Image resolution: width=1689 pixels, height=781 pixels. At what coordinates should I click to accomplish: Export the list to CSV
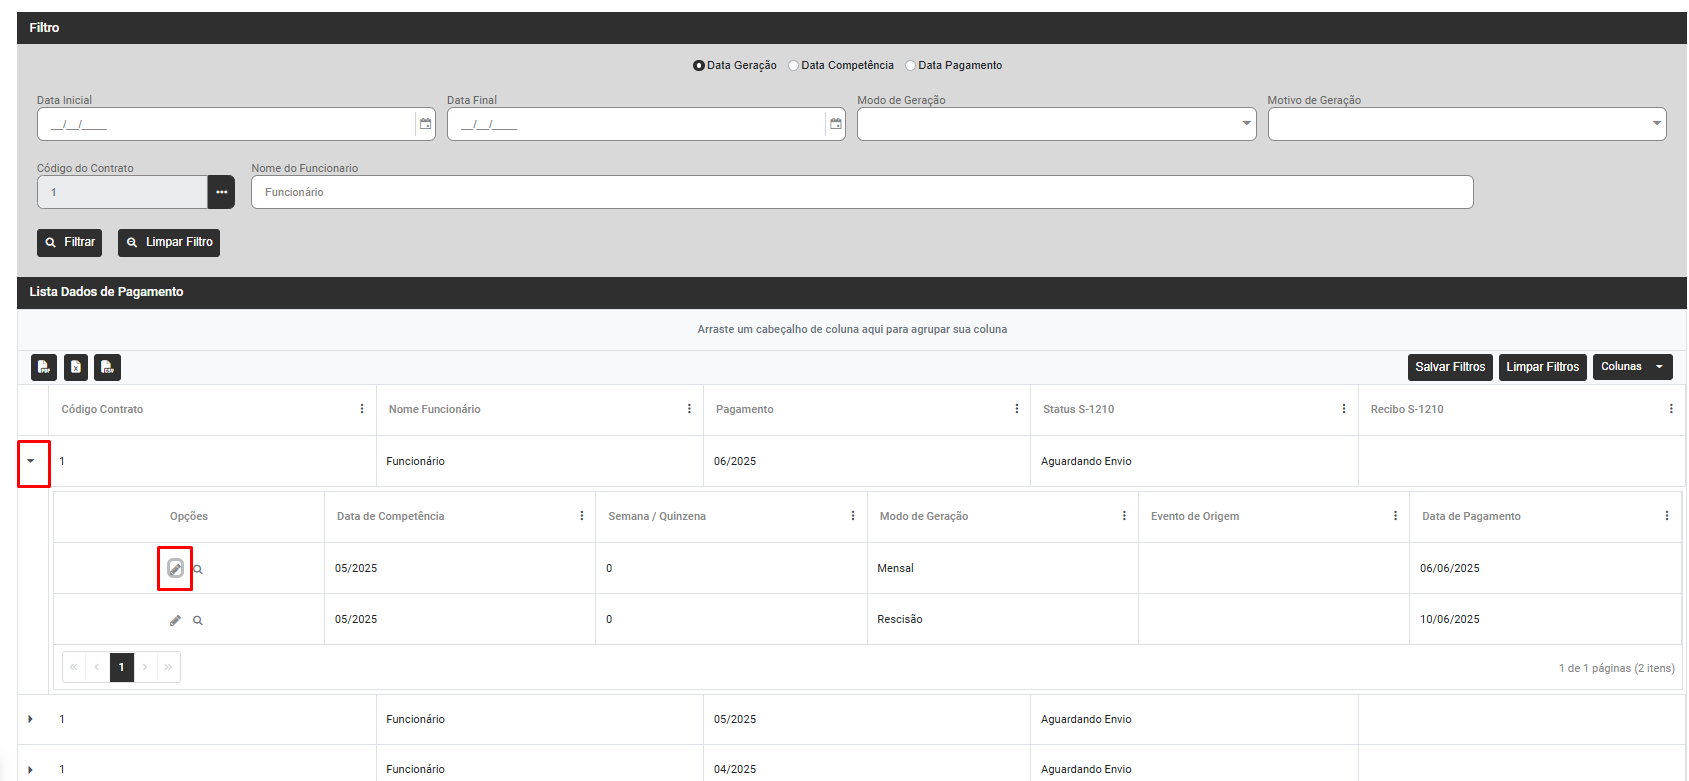pos(107,368)
